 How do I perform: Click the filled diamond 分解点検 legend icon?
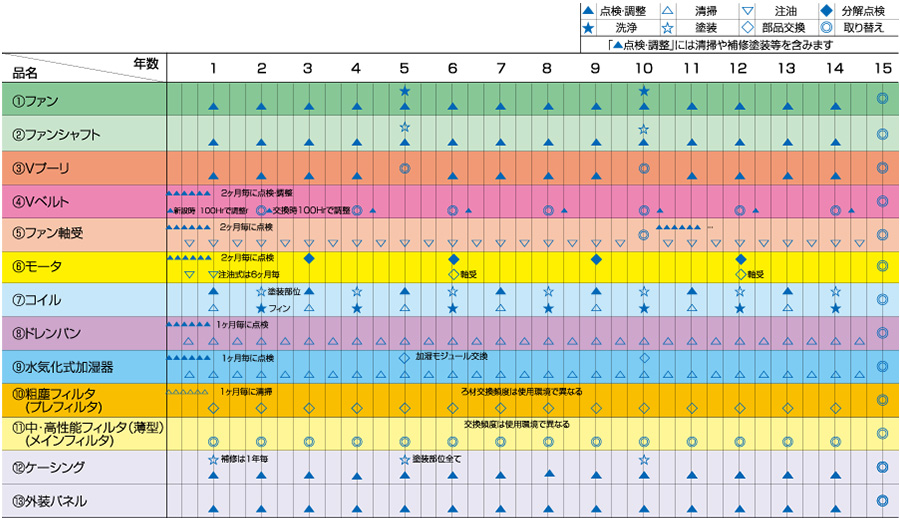pos(827,10)
